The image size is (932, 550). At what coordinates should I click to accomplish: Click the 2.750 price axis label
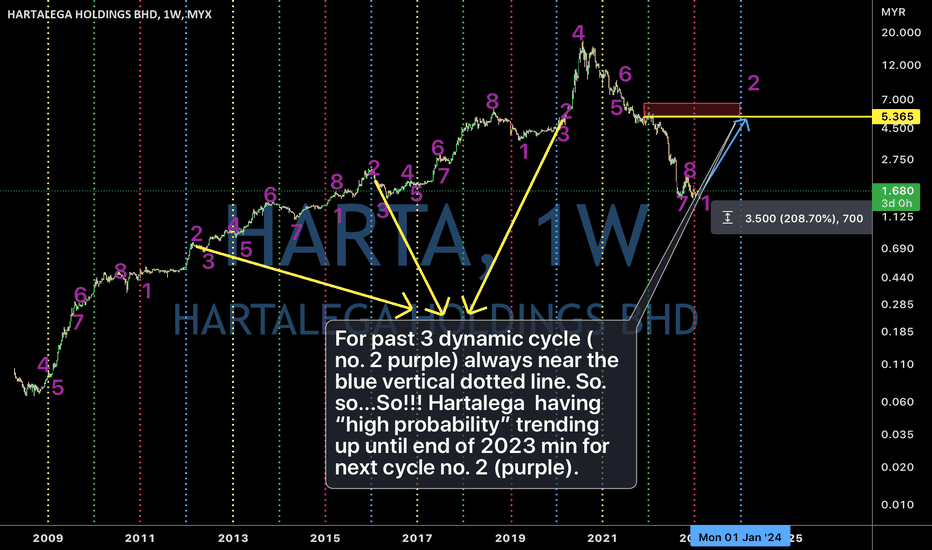[898, 159]
